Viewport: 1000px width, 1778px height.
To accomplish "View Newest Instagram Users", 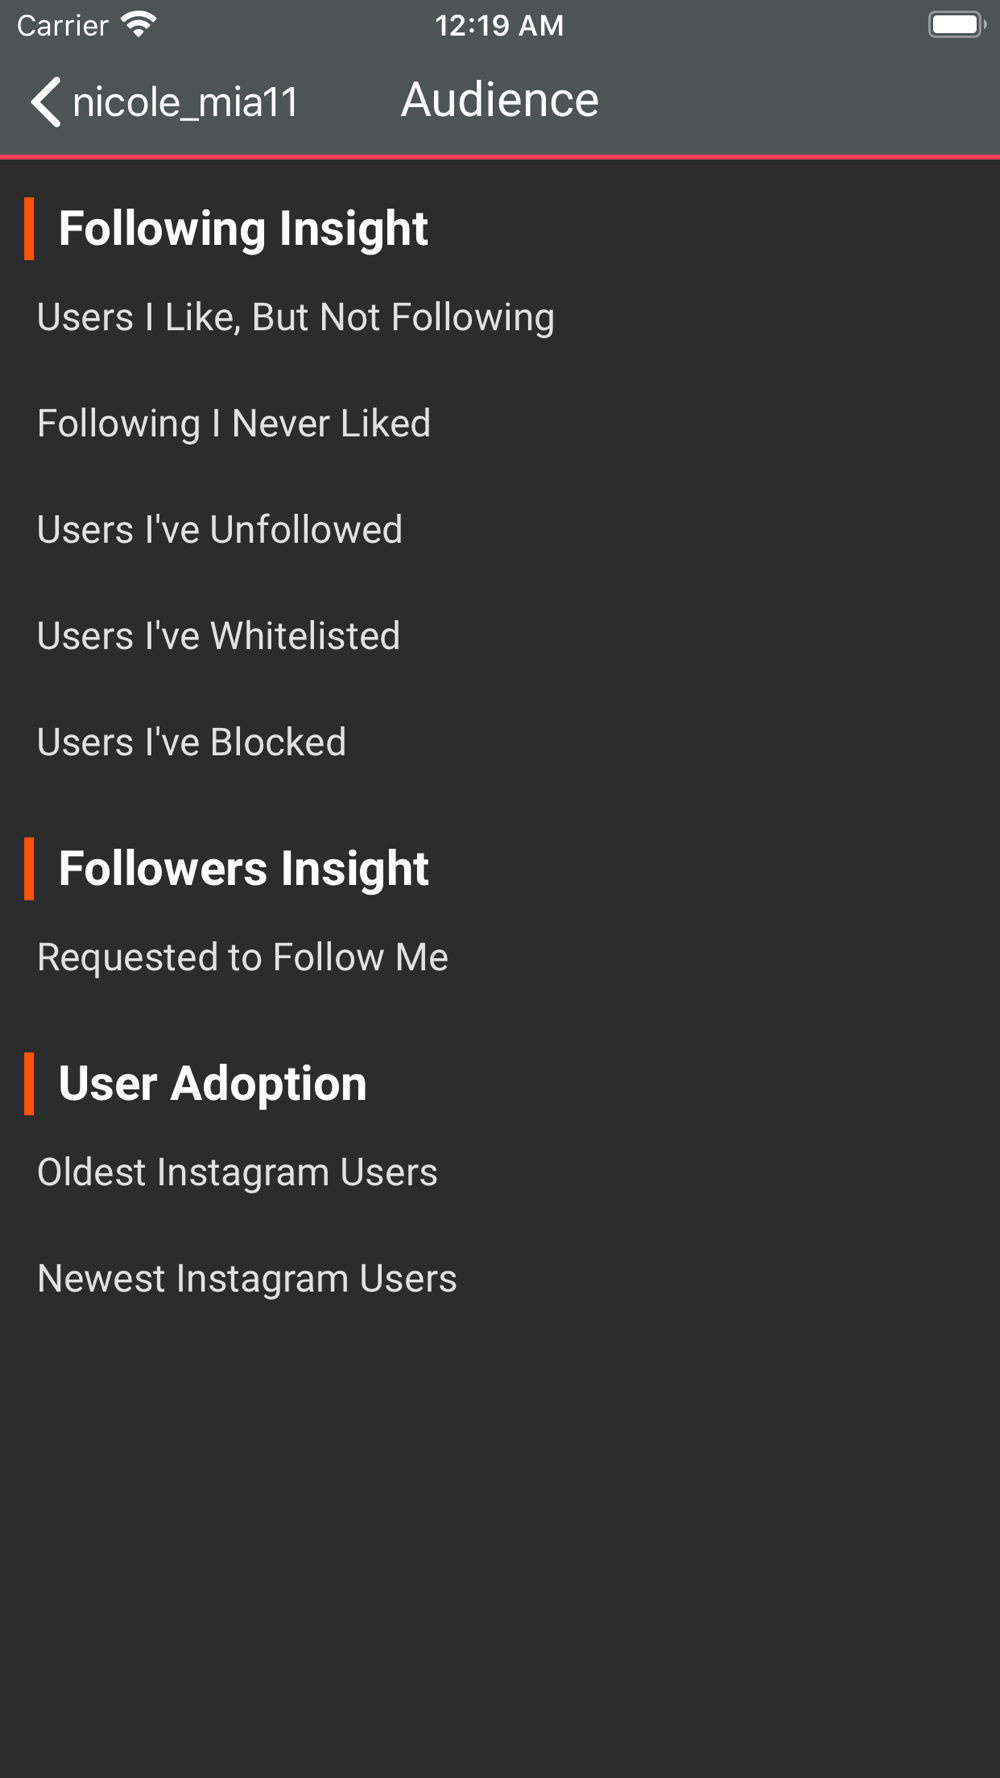I will pyautogui.click(x=247, y=1278).
